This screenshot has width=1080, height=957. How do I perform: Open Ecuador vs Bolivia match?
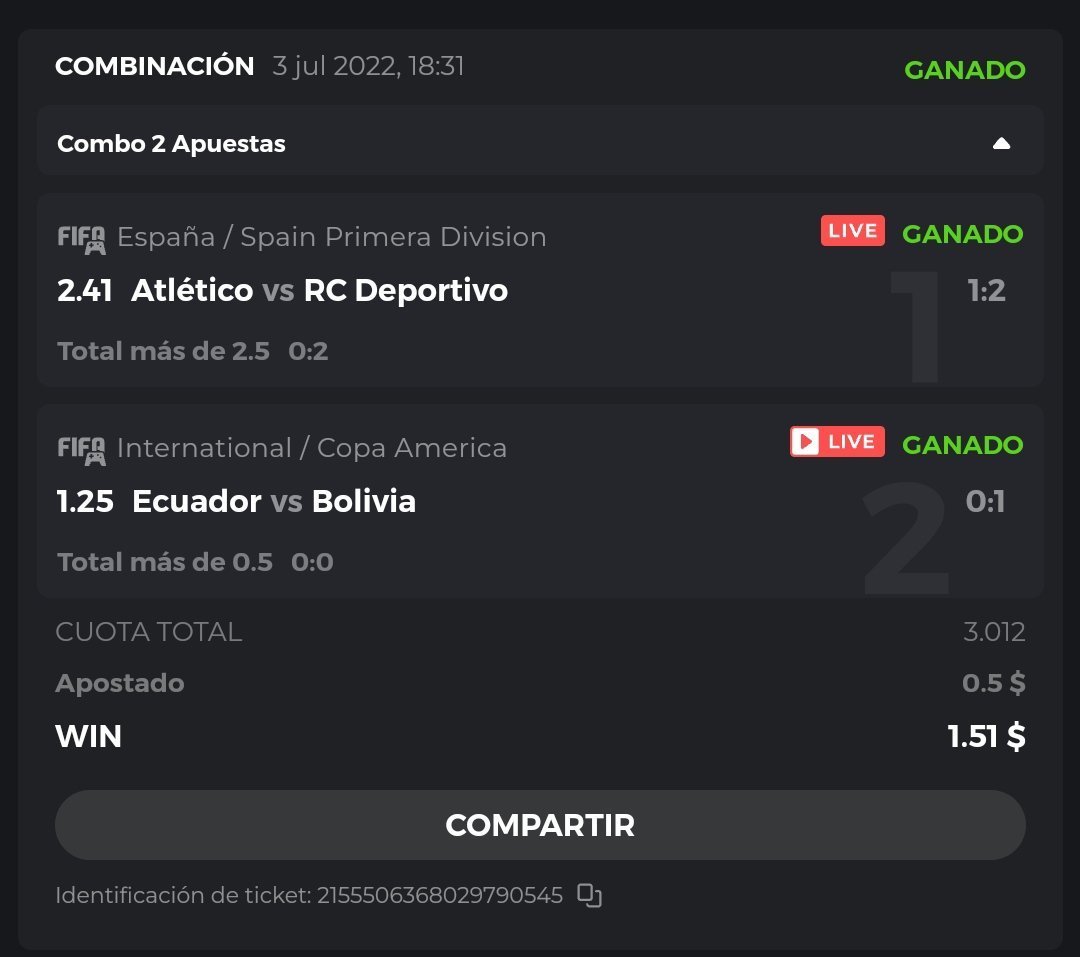click(273, 501)
